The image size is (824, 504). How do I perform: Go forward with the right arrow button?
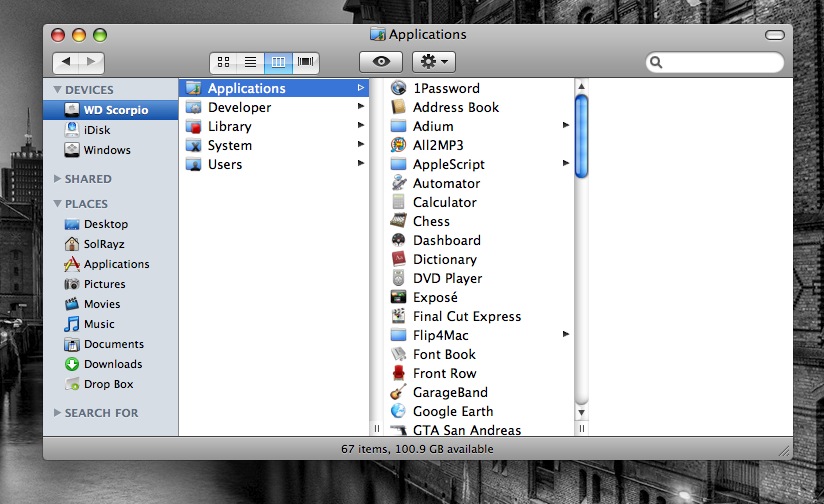(91, 62)
